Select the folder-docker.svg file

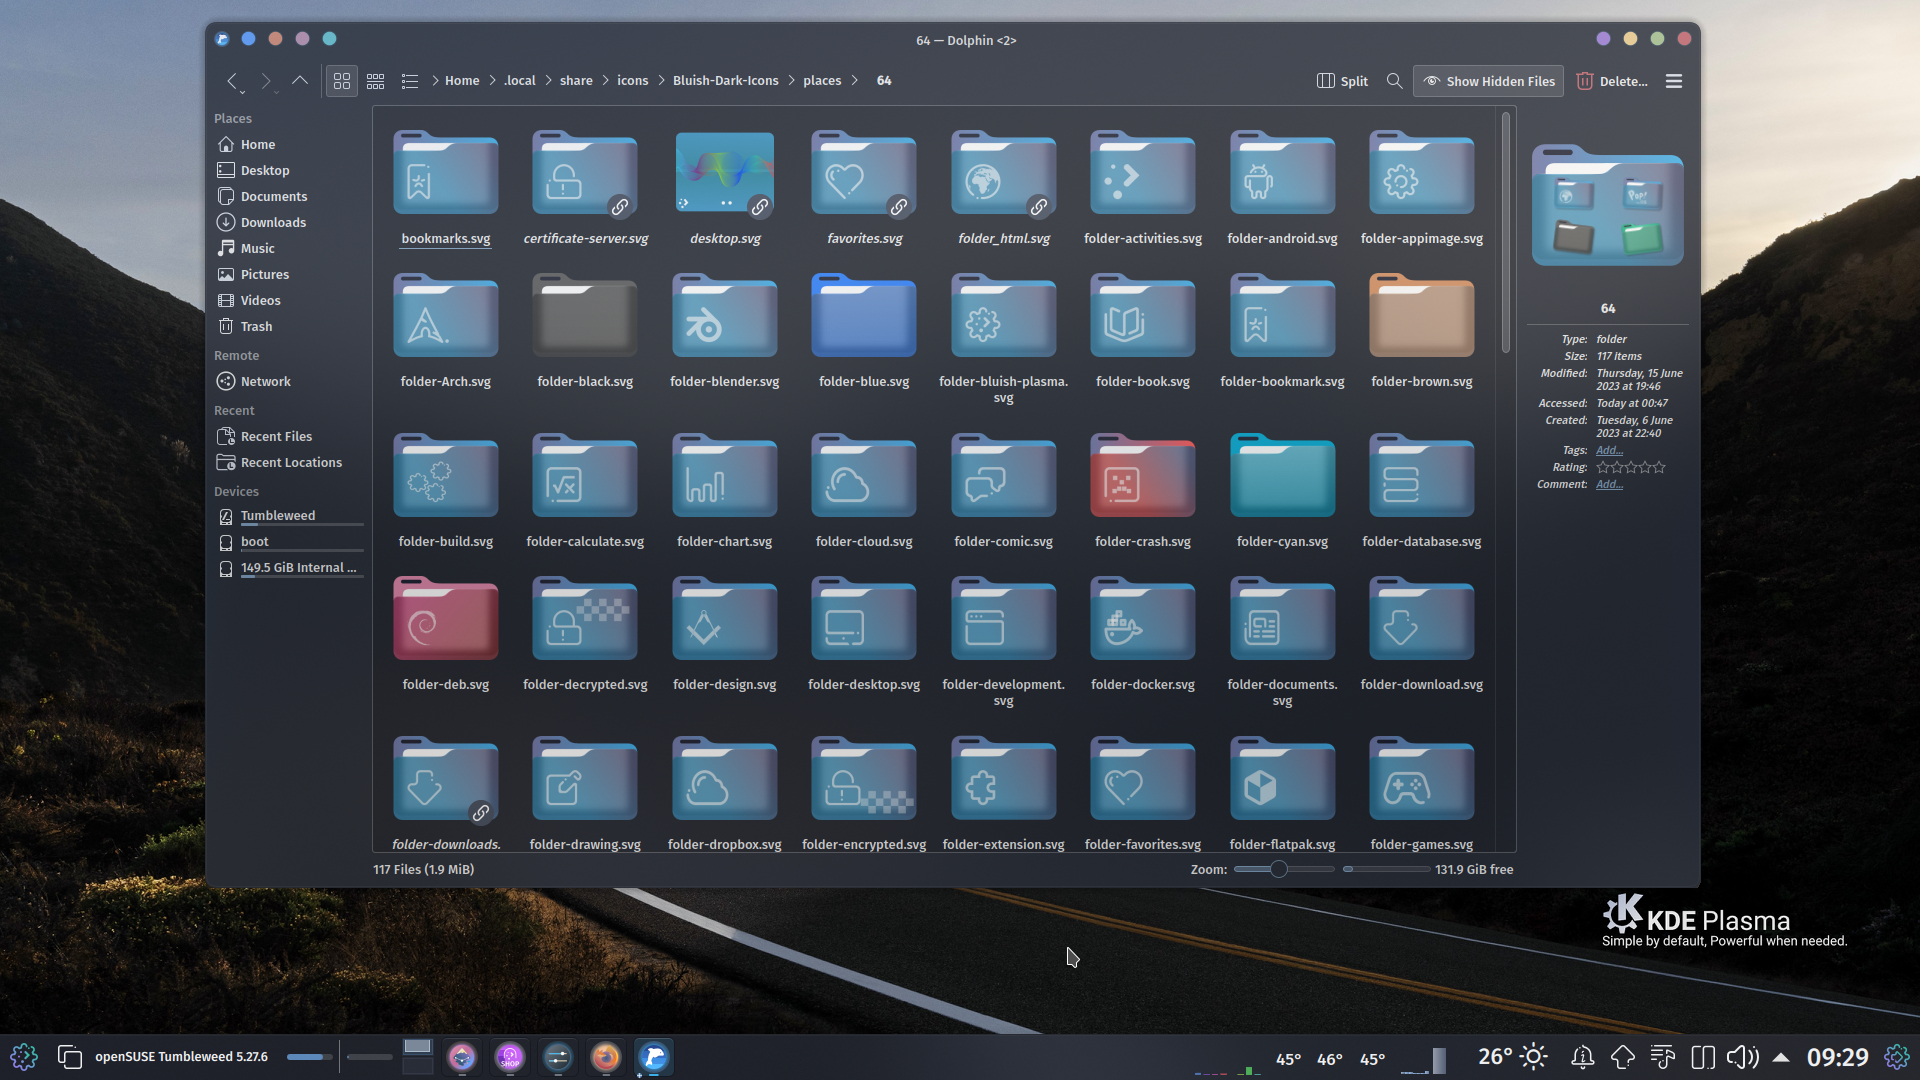[1142, 620]
